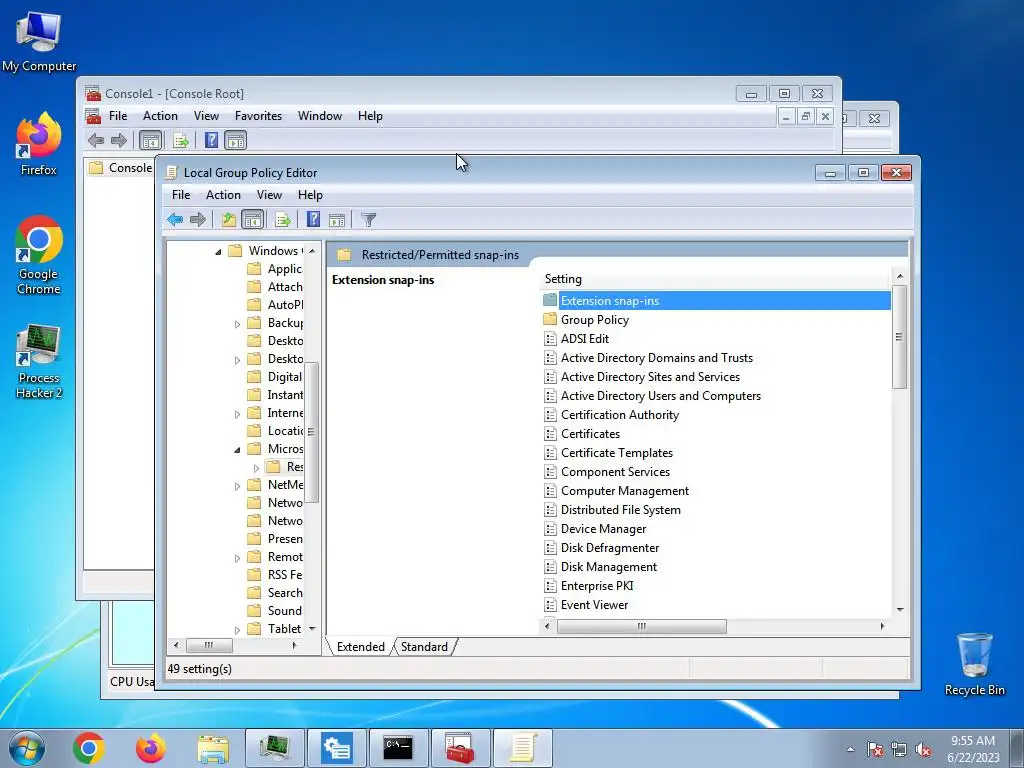
Task: Click settings list vertical scrollbar down arrow
Action: pyautogui.click(x=900, y=610)
